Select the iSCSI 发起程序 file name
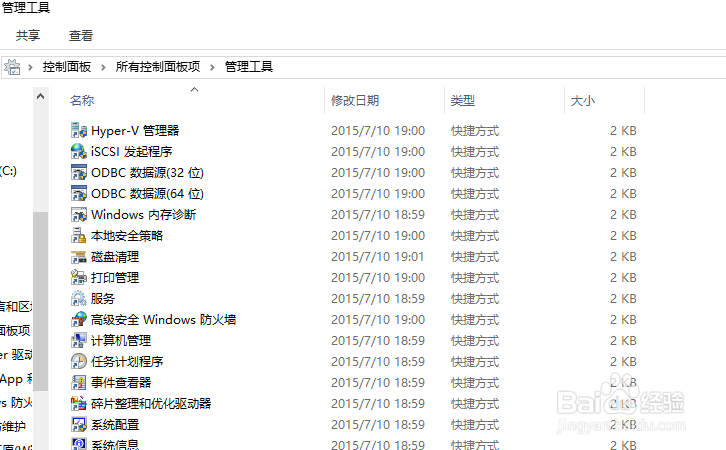 tap(131, 151)
